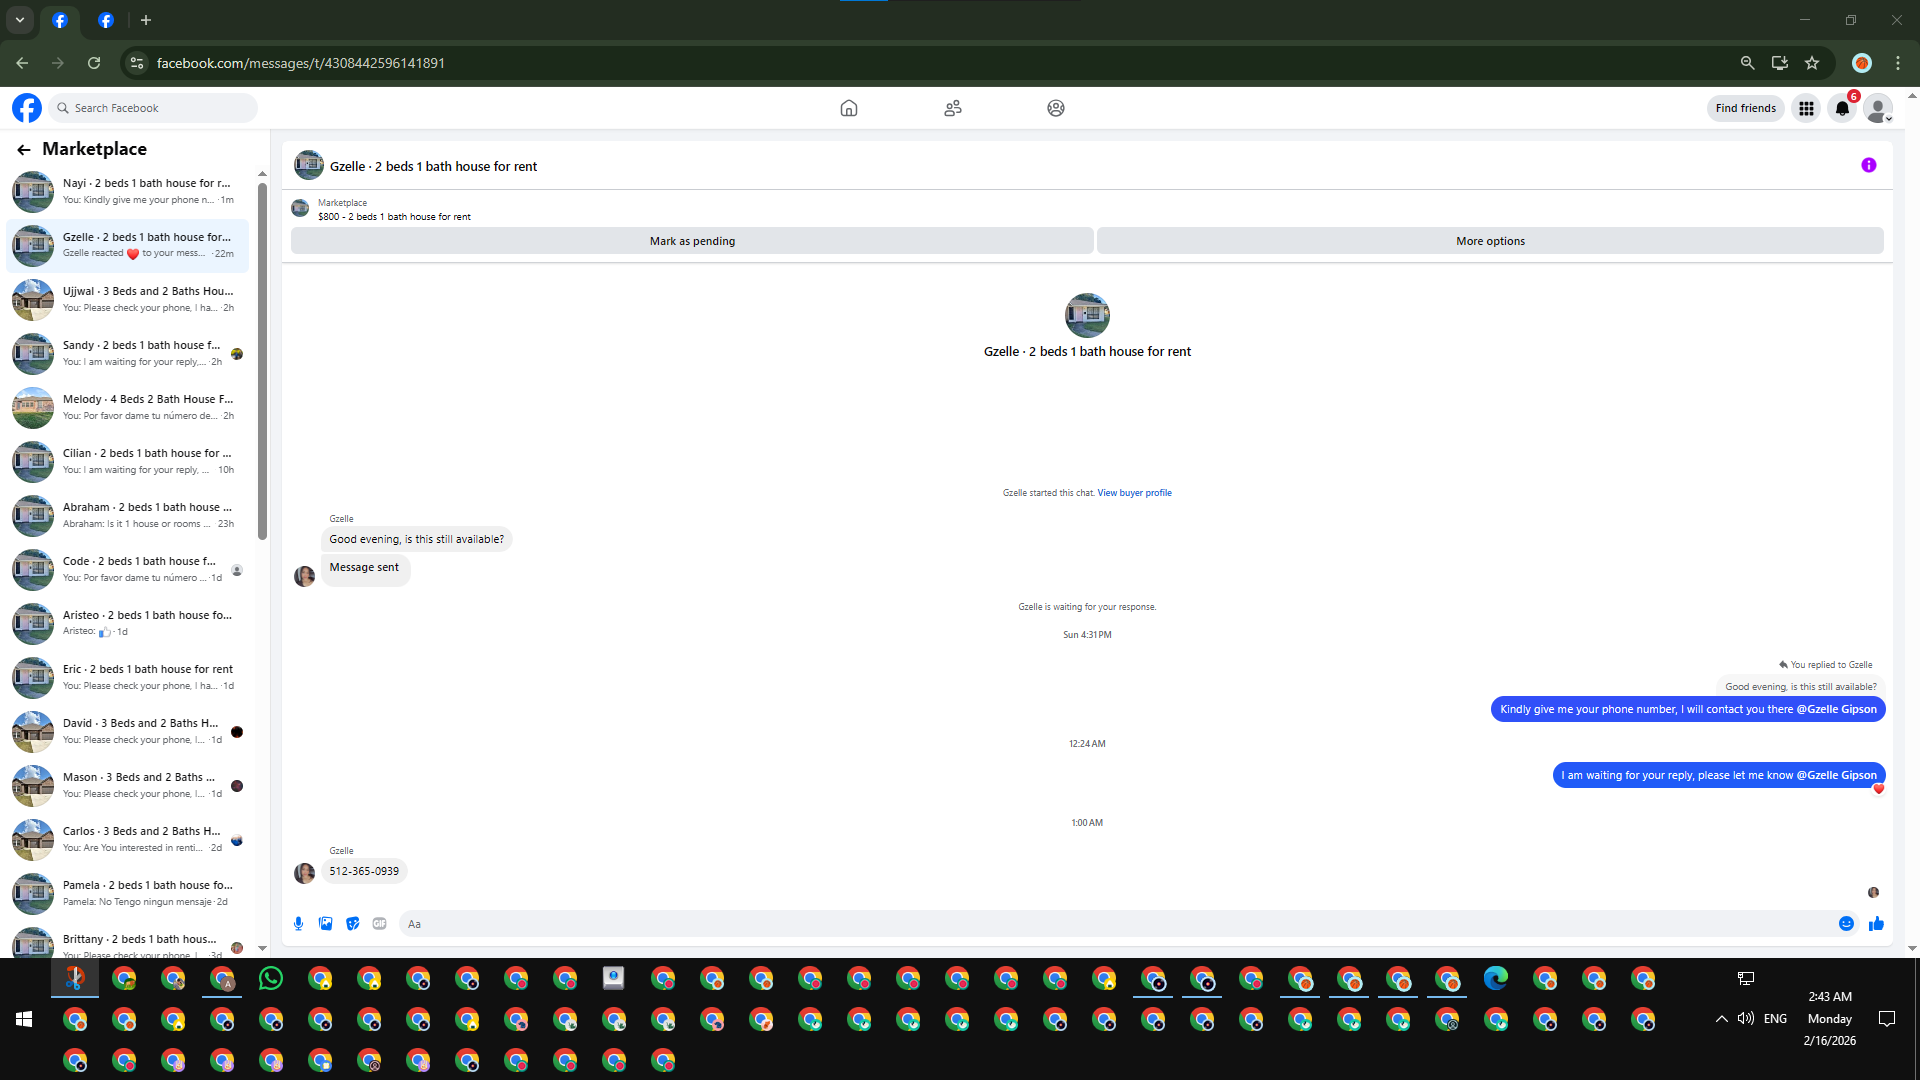
Task: Expand the browser tab search dropdown
Action: click(19, 20)
